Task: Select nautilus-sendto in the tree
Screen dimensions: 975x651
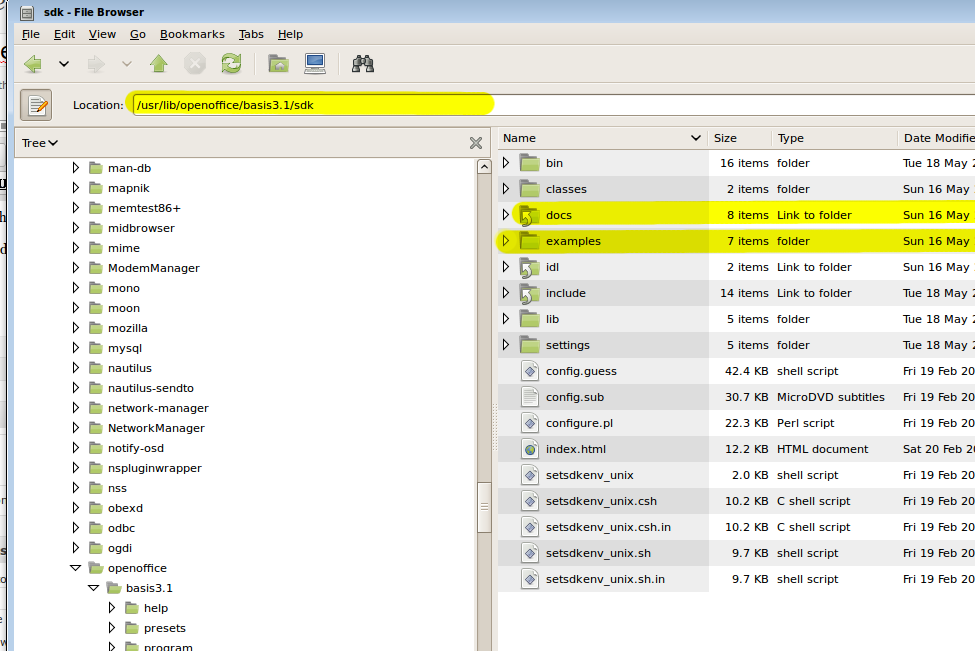Action: [x=150, y=388]
